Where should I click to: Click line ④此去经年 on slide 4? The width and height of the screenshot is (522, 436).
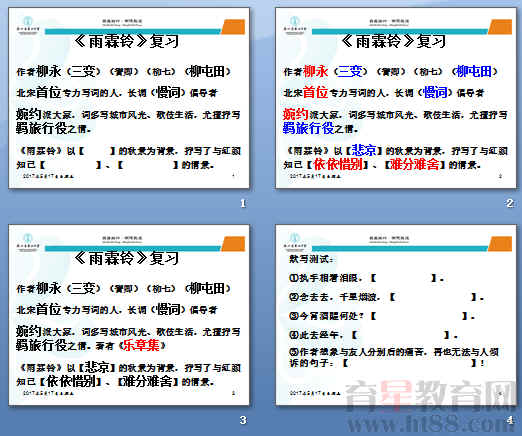pyautogui.click(x=373, y=335)
